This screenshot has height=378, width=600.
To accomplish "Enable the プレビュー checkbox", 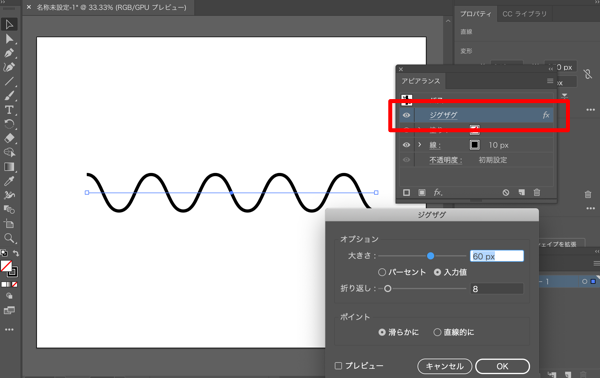I will pos(338,366).
